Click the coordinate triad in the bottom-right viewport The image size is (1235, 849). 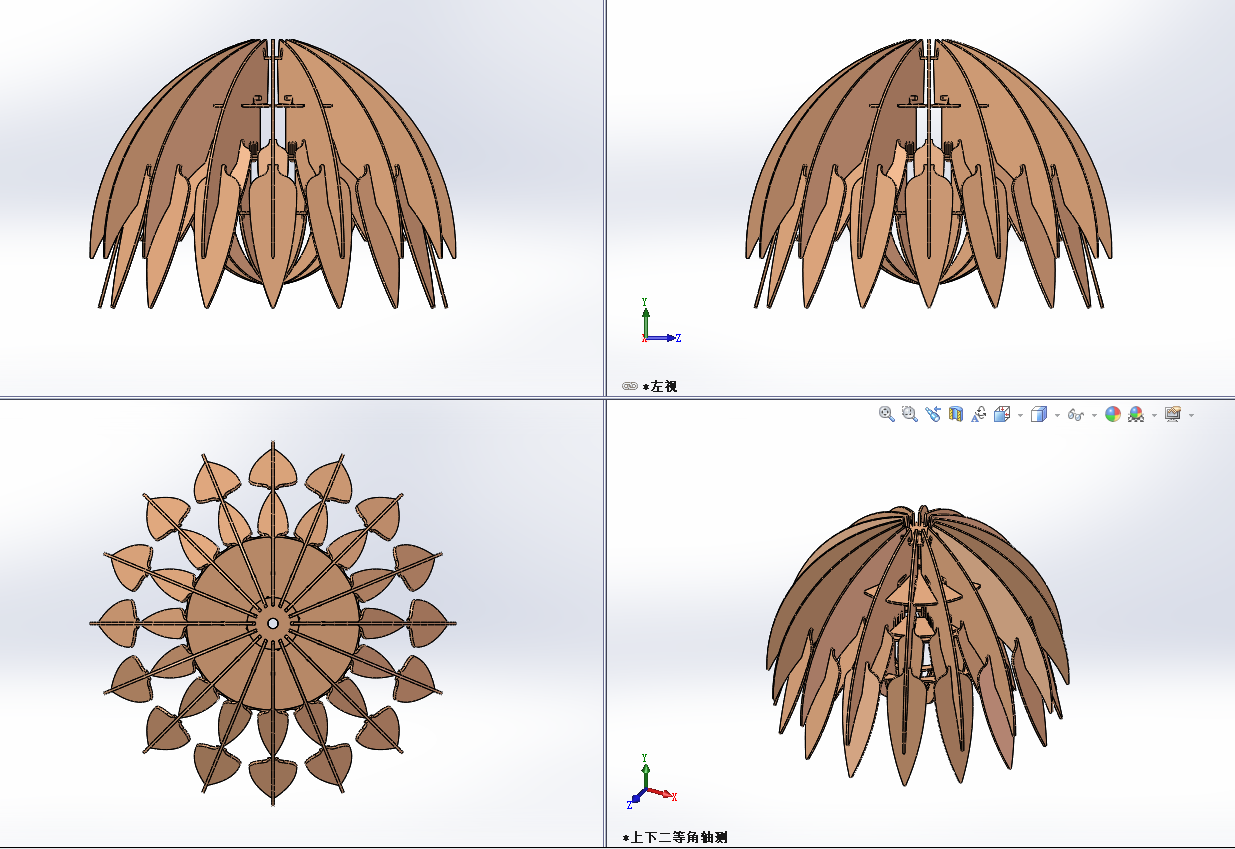click(x=653, y=782)
